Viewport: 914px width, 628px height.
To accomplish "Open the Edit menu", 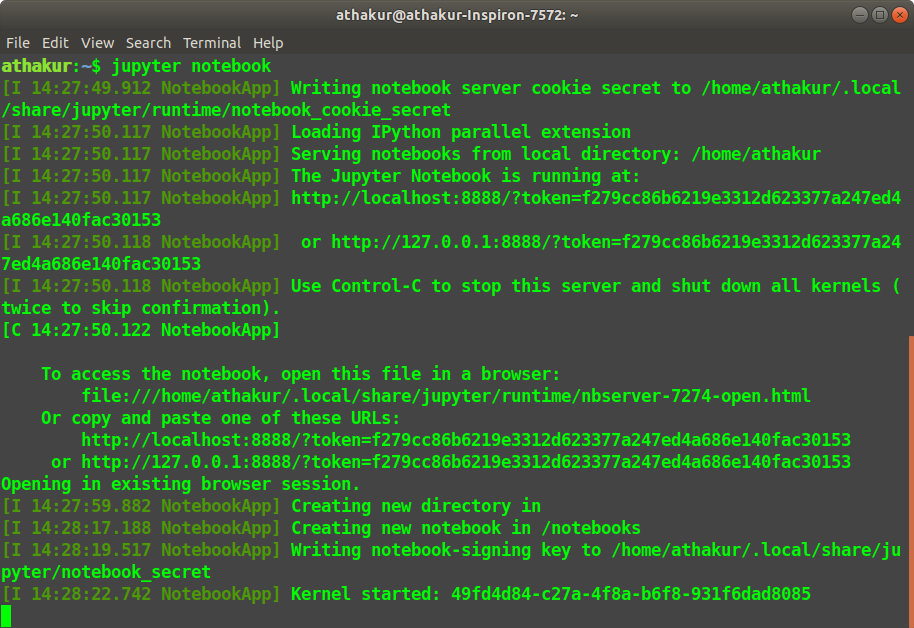I will click(x=55, y=43).
